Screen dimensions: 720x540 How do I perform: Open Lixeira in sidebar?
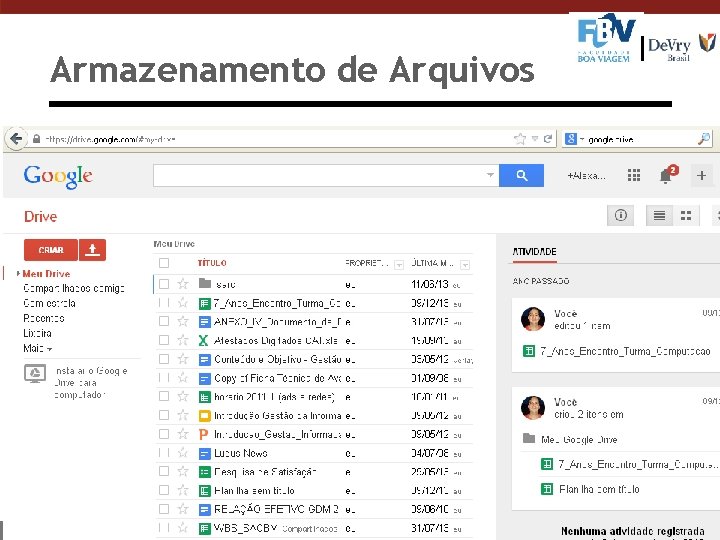coord(37,333)
